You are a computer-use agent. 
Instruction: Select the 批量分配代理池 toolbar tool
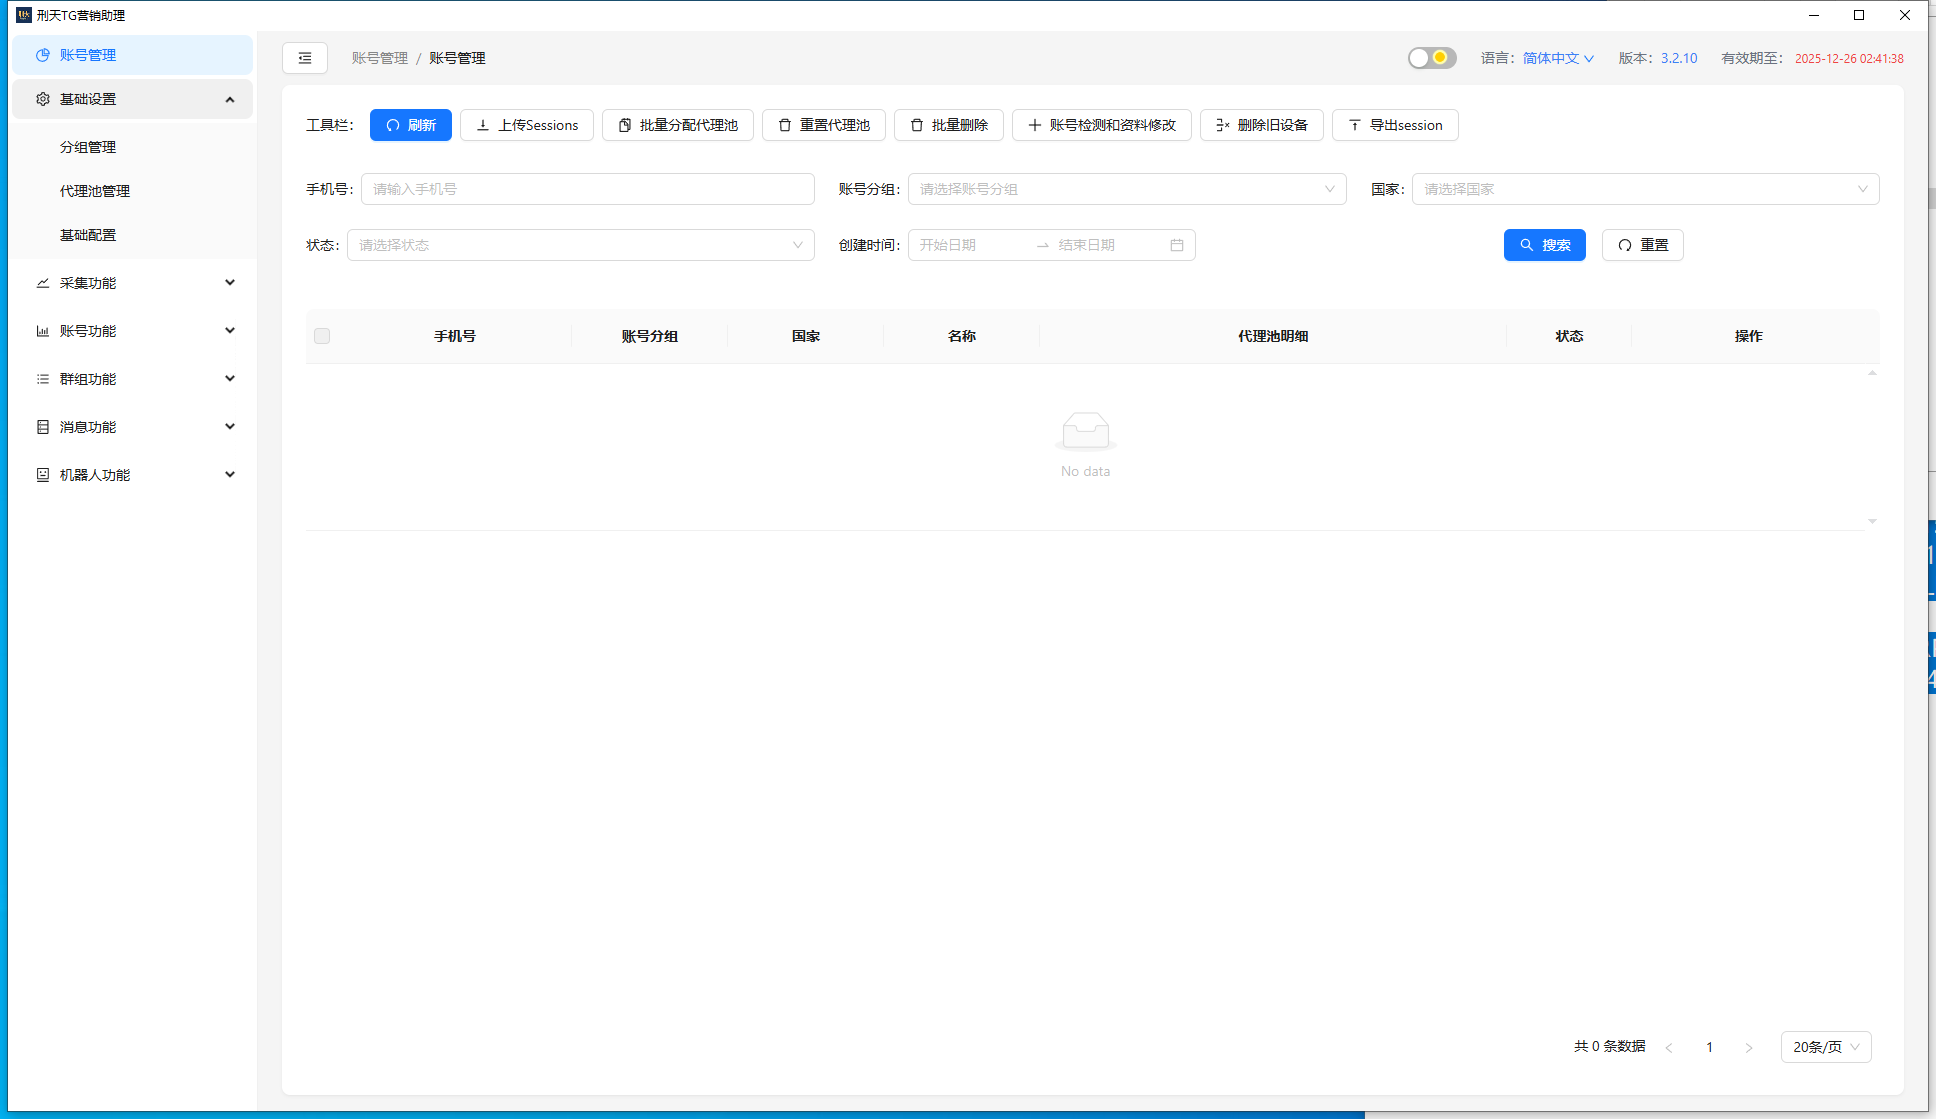pos(678,125)
